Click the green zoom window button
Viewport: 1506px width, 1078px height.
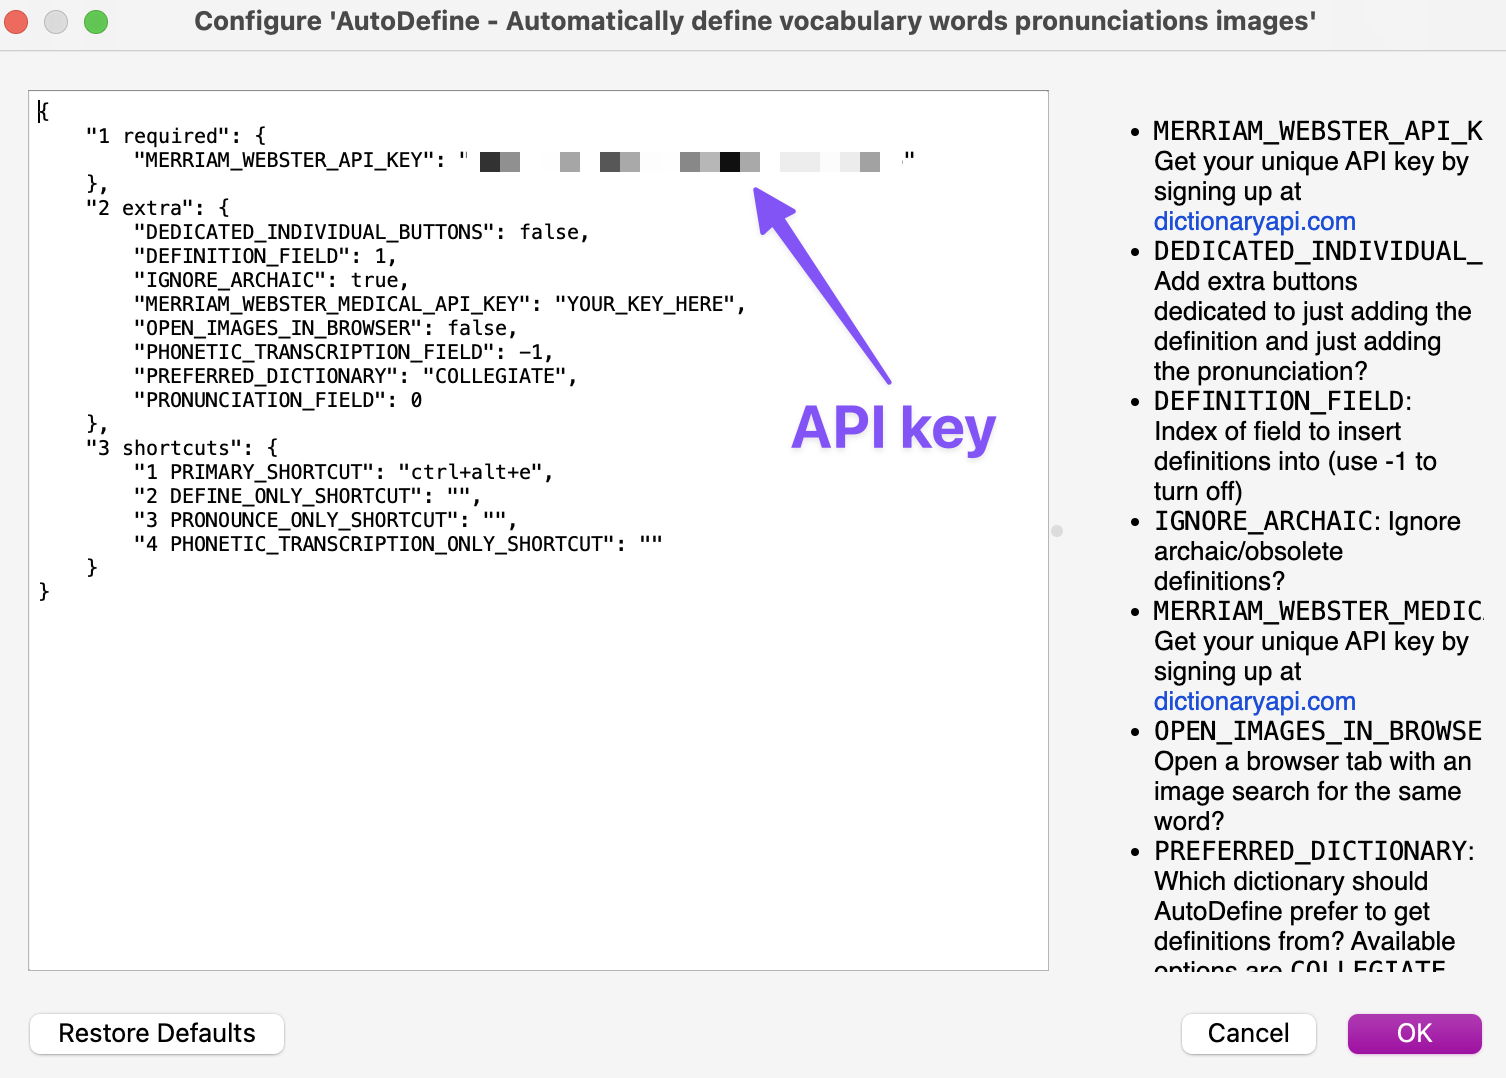[96, 21]
